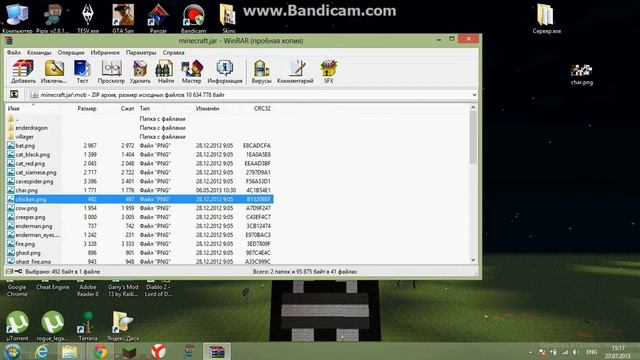The height and width of the screenshot is (360, 640).
Task: Click the vertical scrollbar thumb
Action: [473, 138]
